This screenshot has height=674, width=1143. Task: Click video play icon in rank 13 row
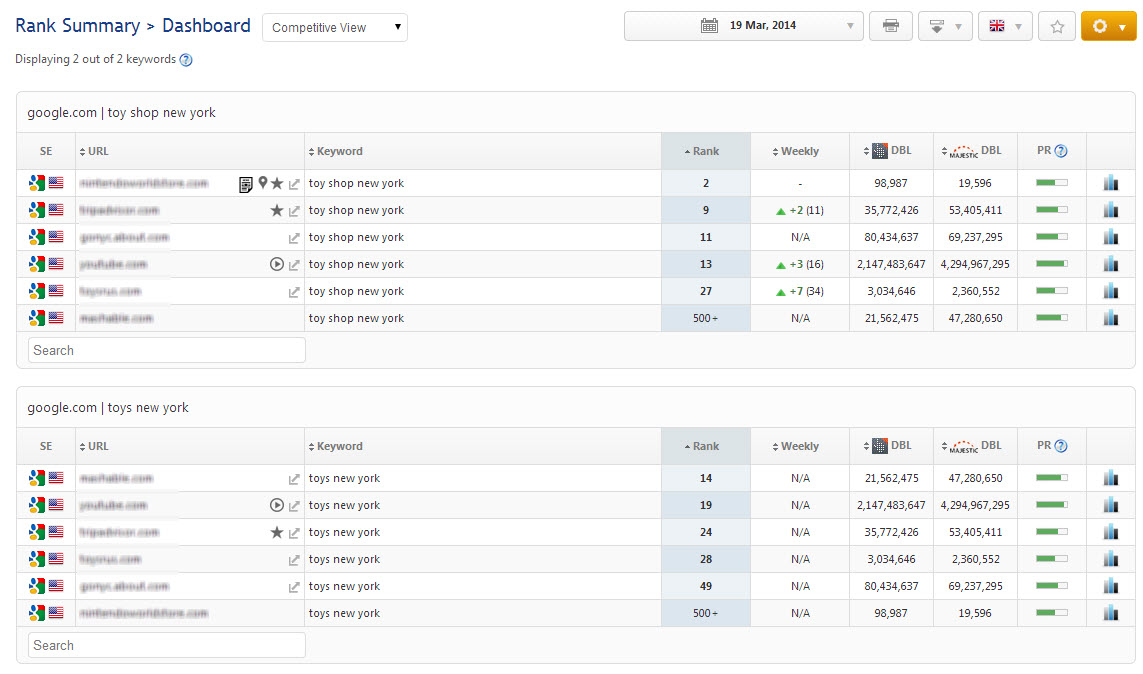(x=277, y=265)
